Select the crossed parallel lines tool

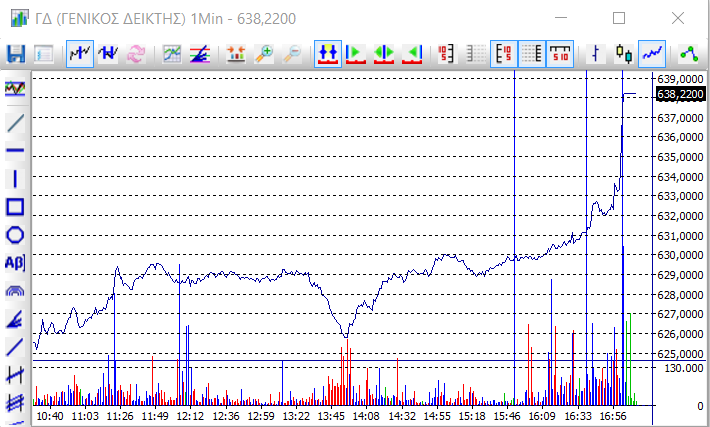(x=15, y=375)
